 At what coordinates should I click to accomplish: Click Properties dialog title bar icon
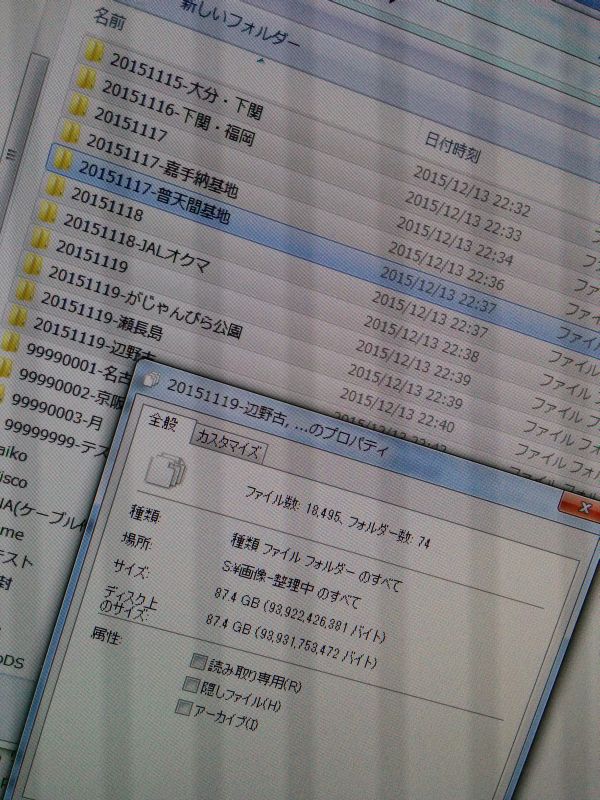click(152, 378)
